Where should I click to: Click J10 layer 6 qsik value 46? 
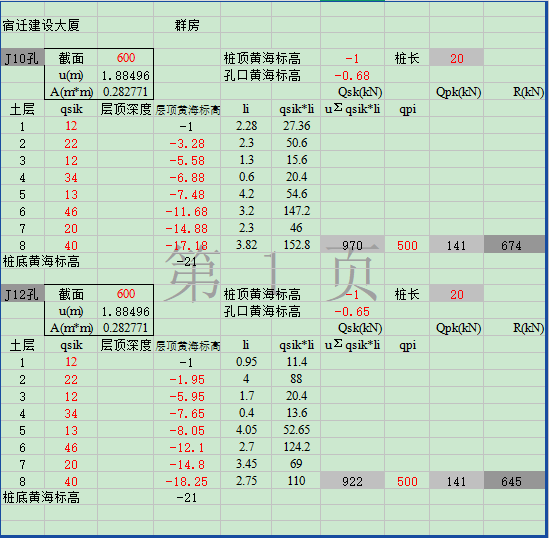pyautogui.click(x=71, y=211)
